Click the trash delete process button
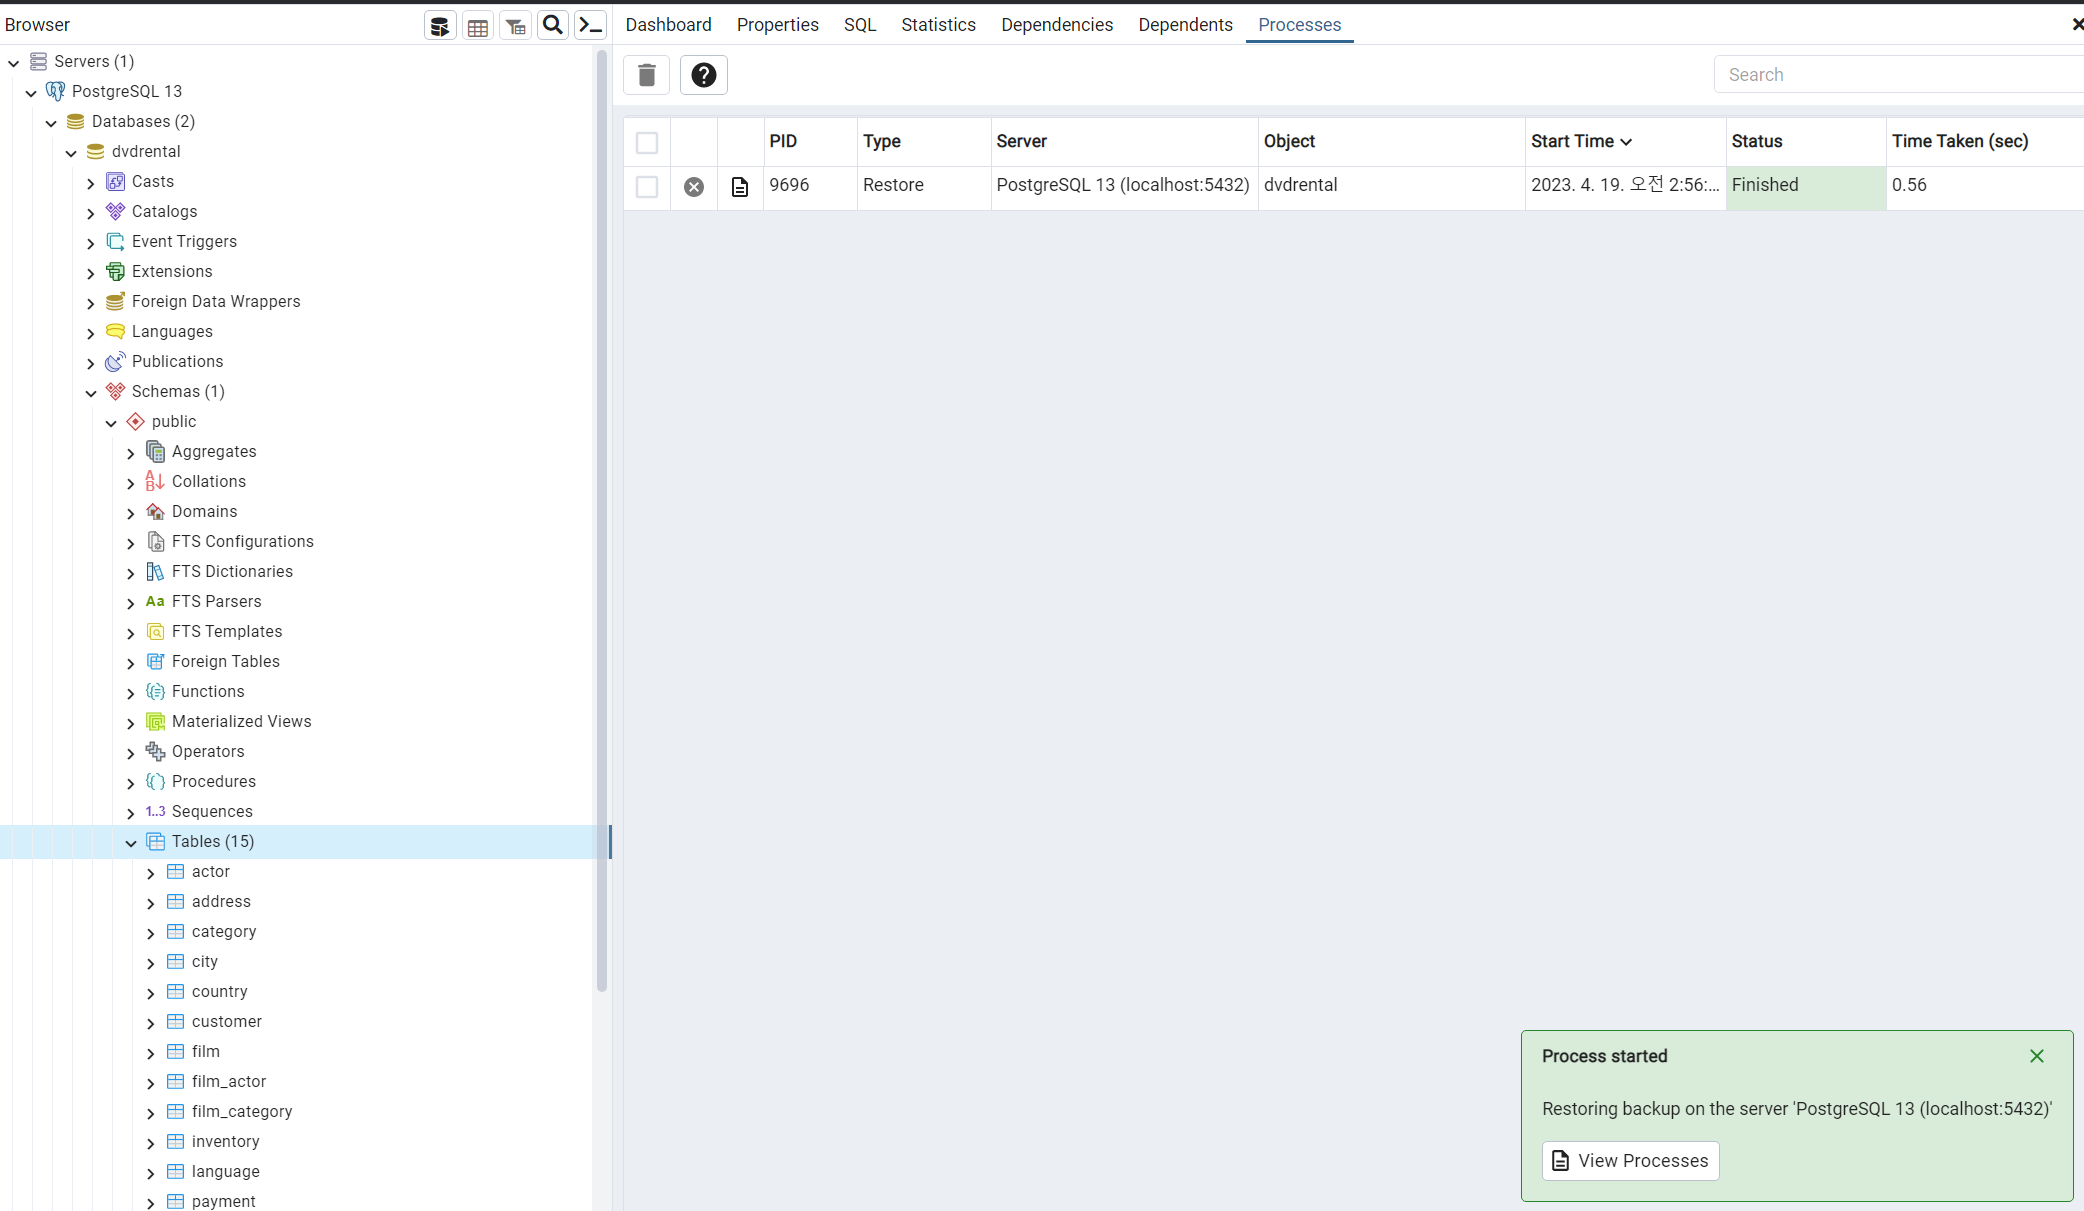 tap(647, 75)
